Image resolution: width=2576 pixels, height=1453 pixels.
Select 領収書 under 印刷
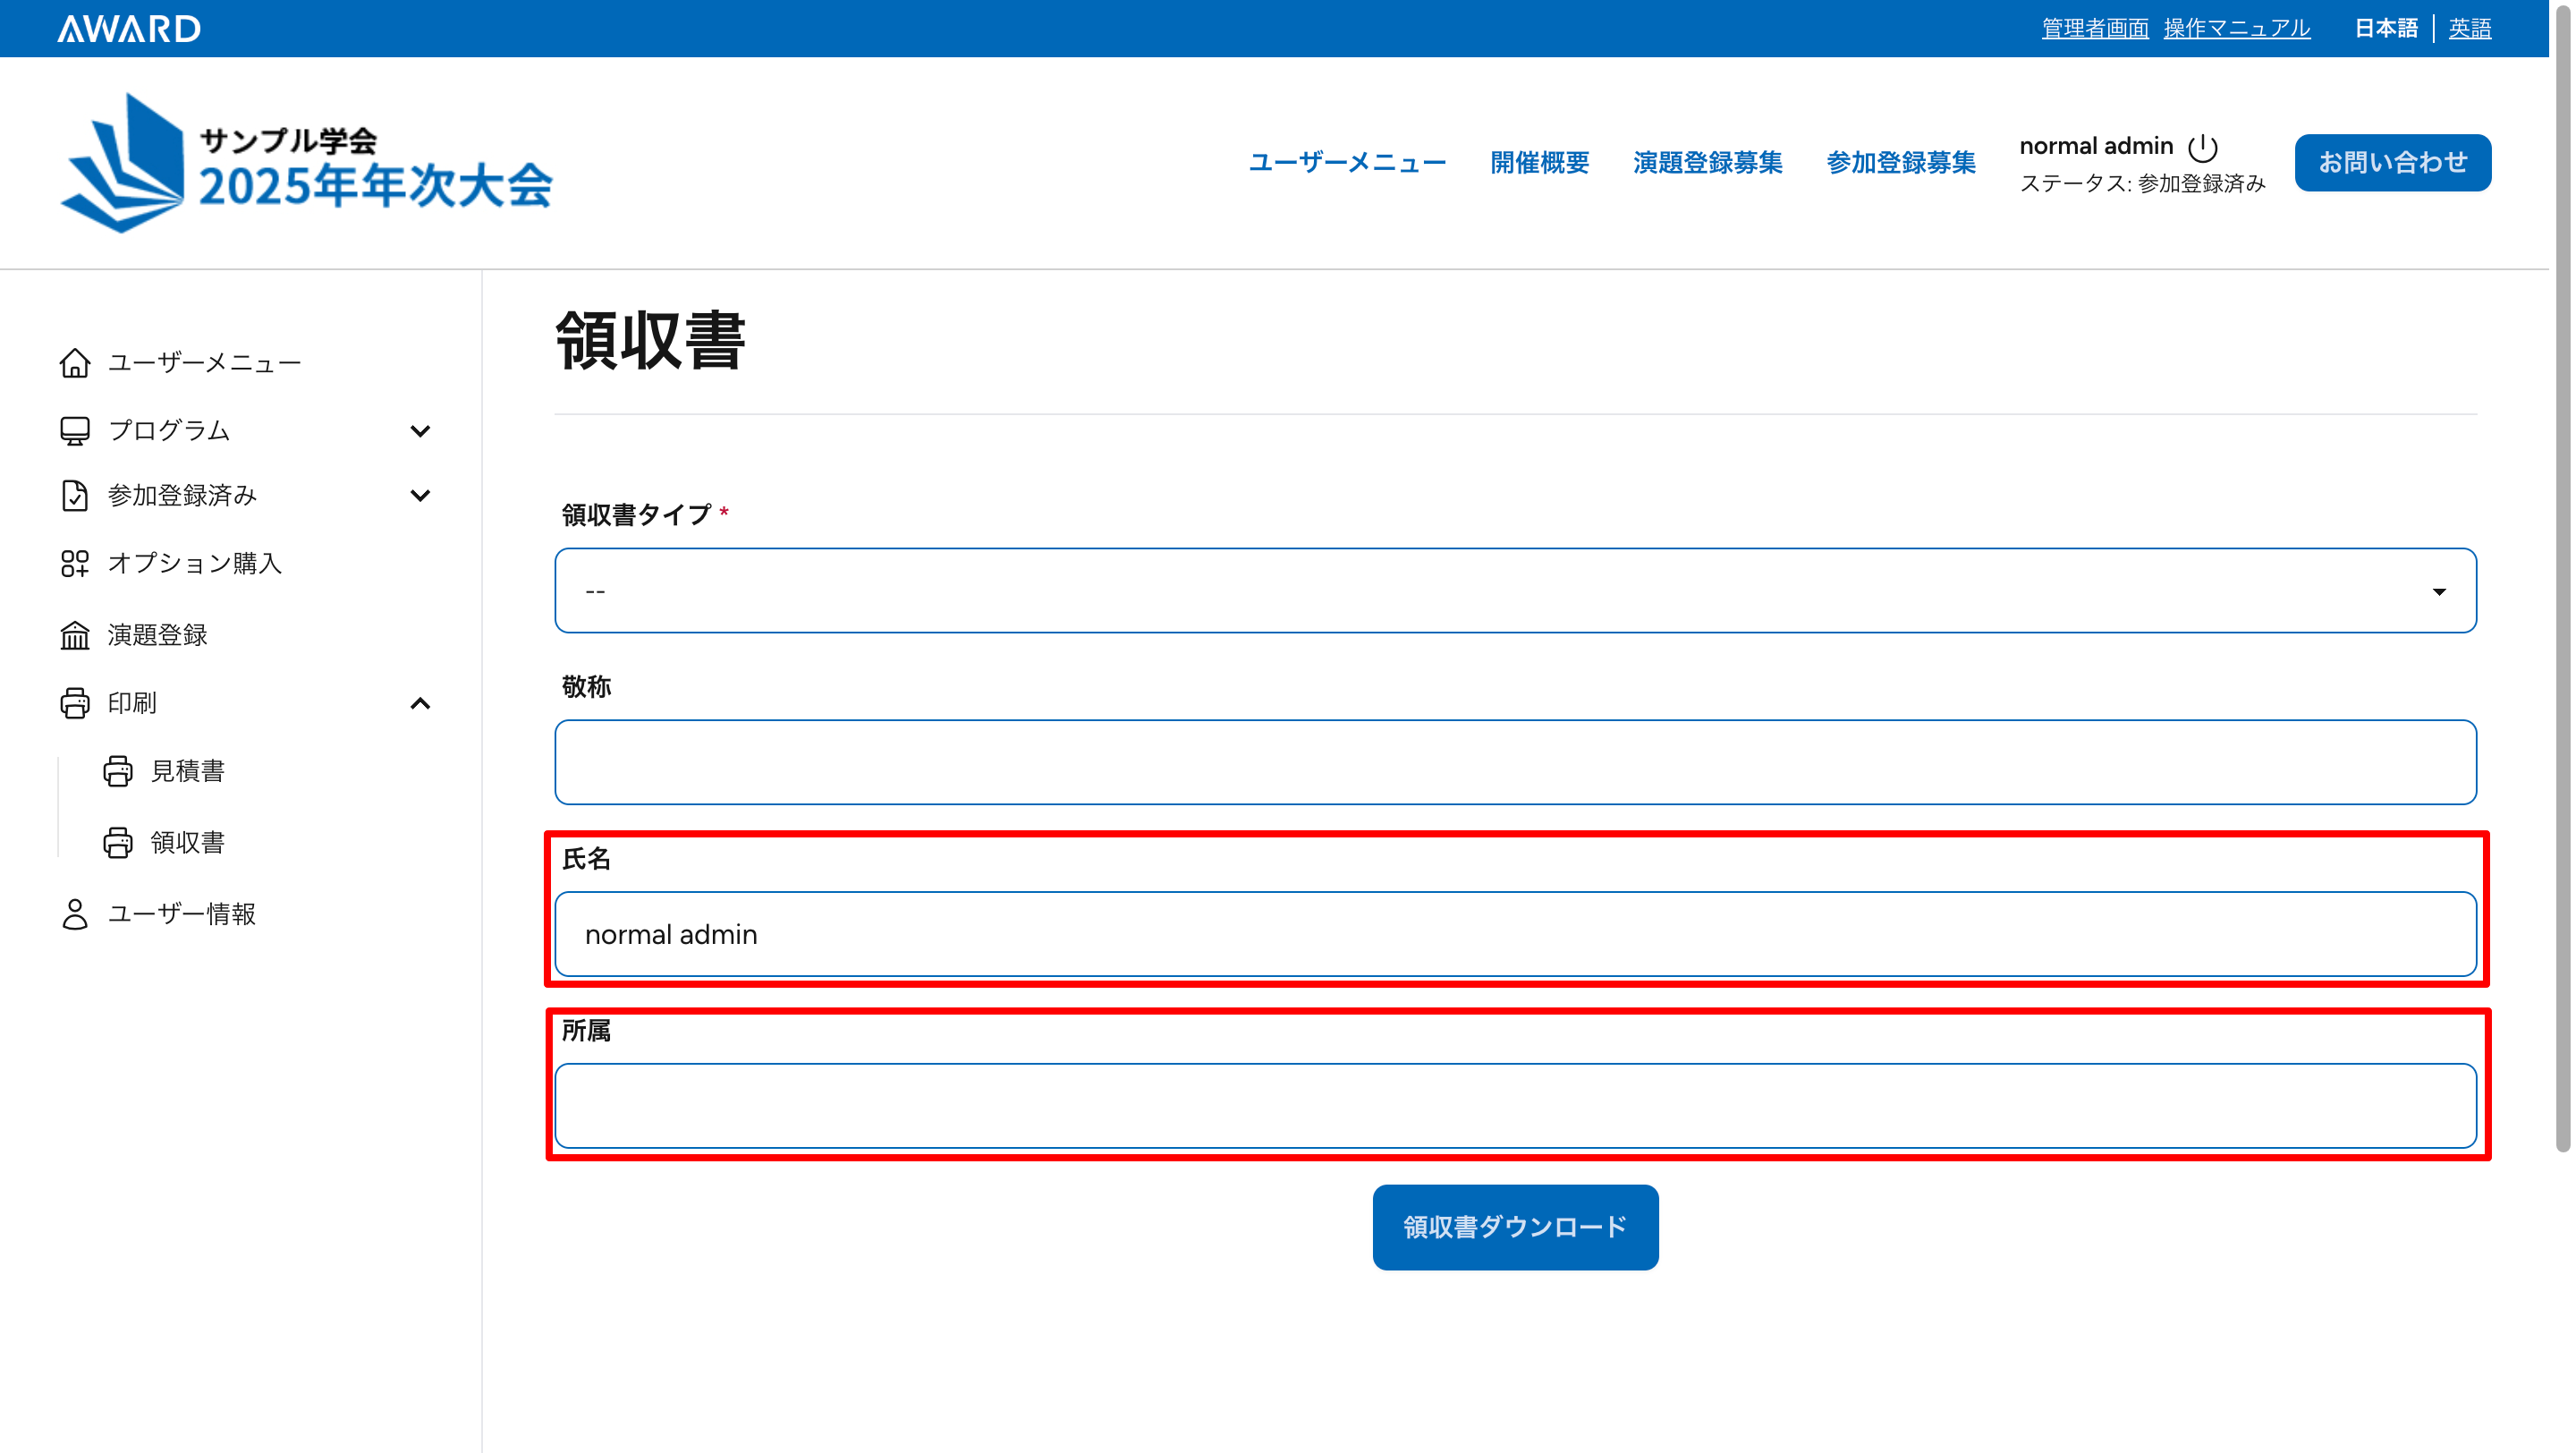pos(187,843)
